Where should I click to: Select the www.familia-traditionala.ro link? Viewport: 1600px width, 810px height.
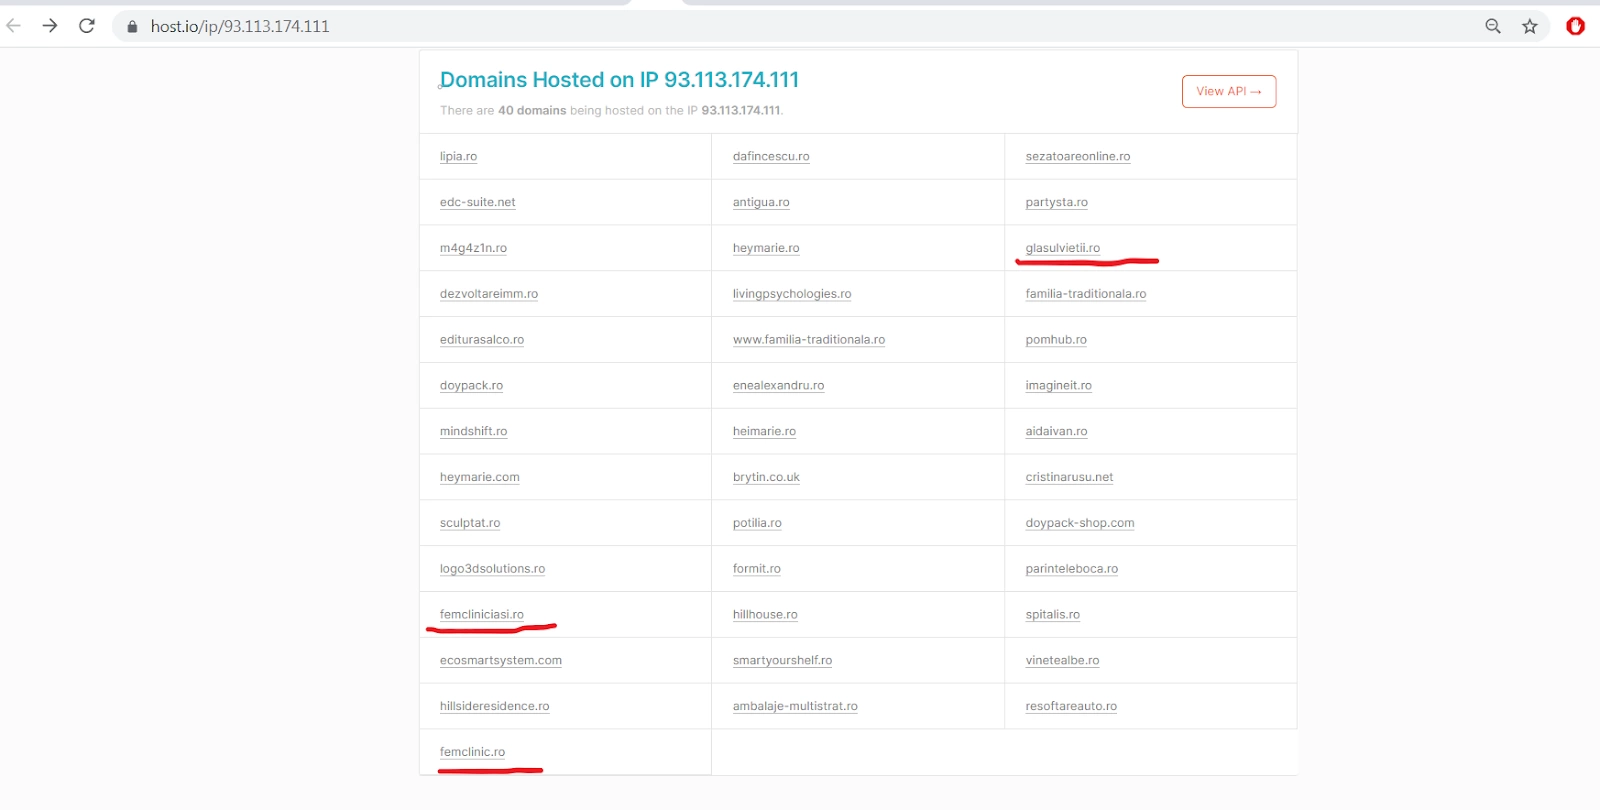tap(808, 340)
